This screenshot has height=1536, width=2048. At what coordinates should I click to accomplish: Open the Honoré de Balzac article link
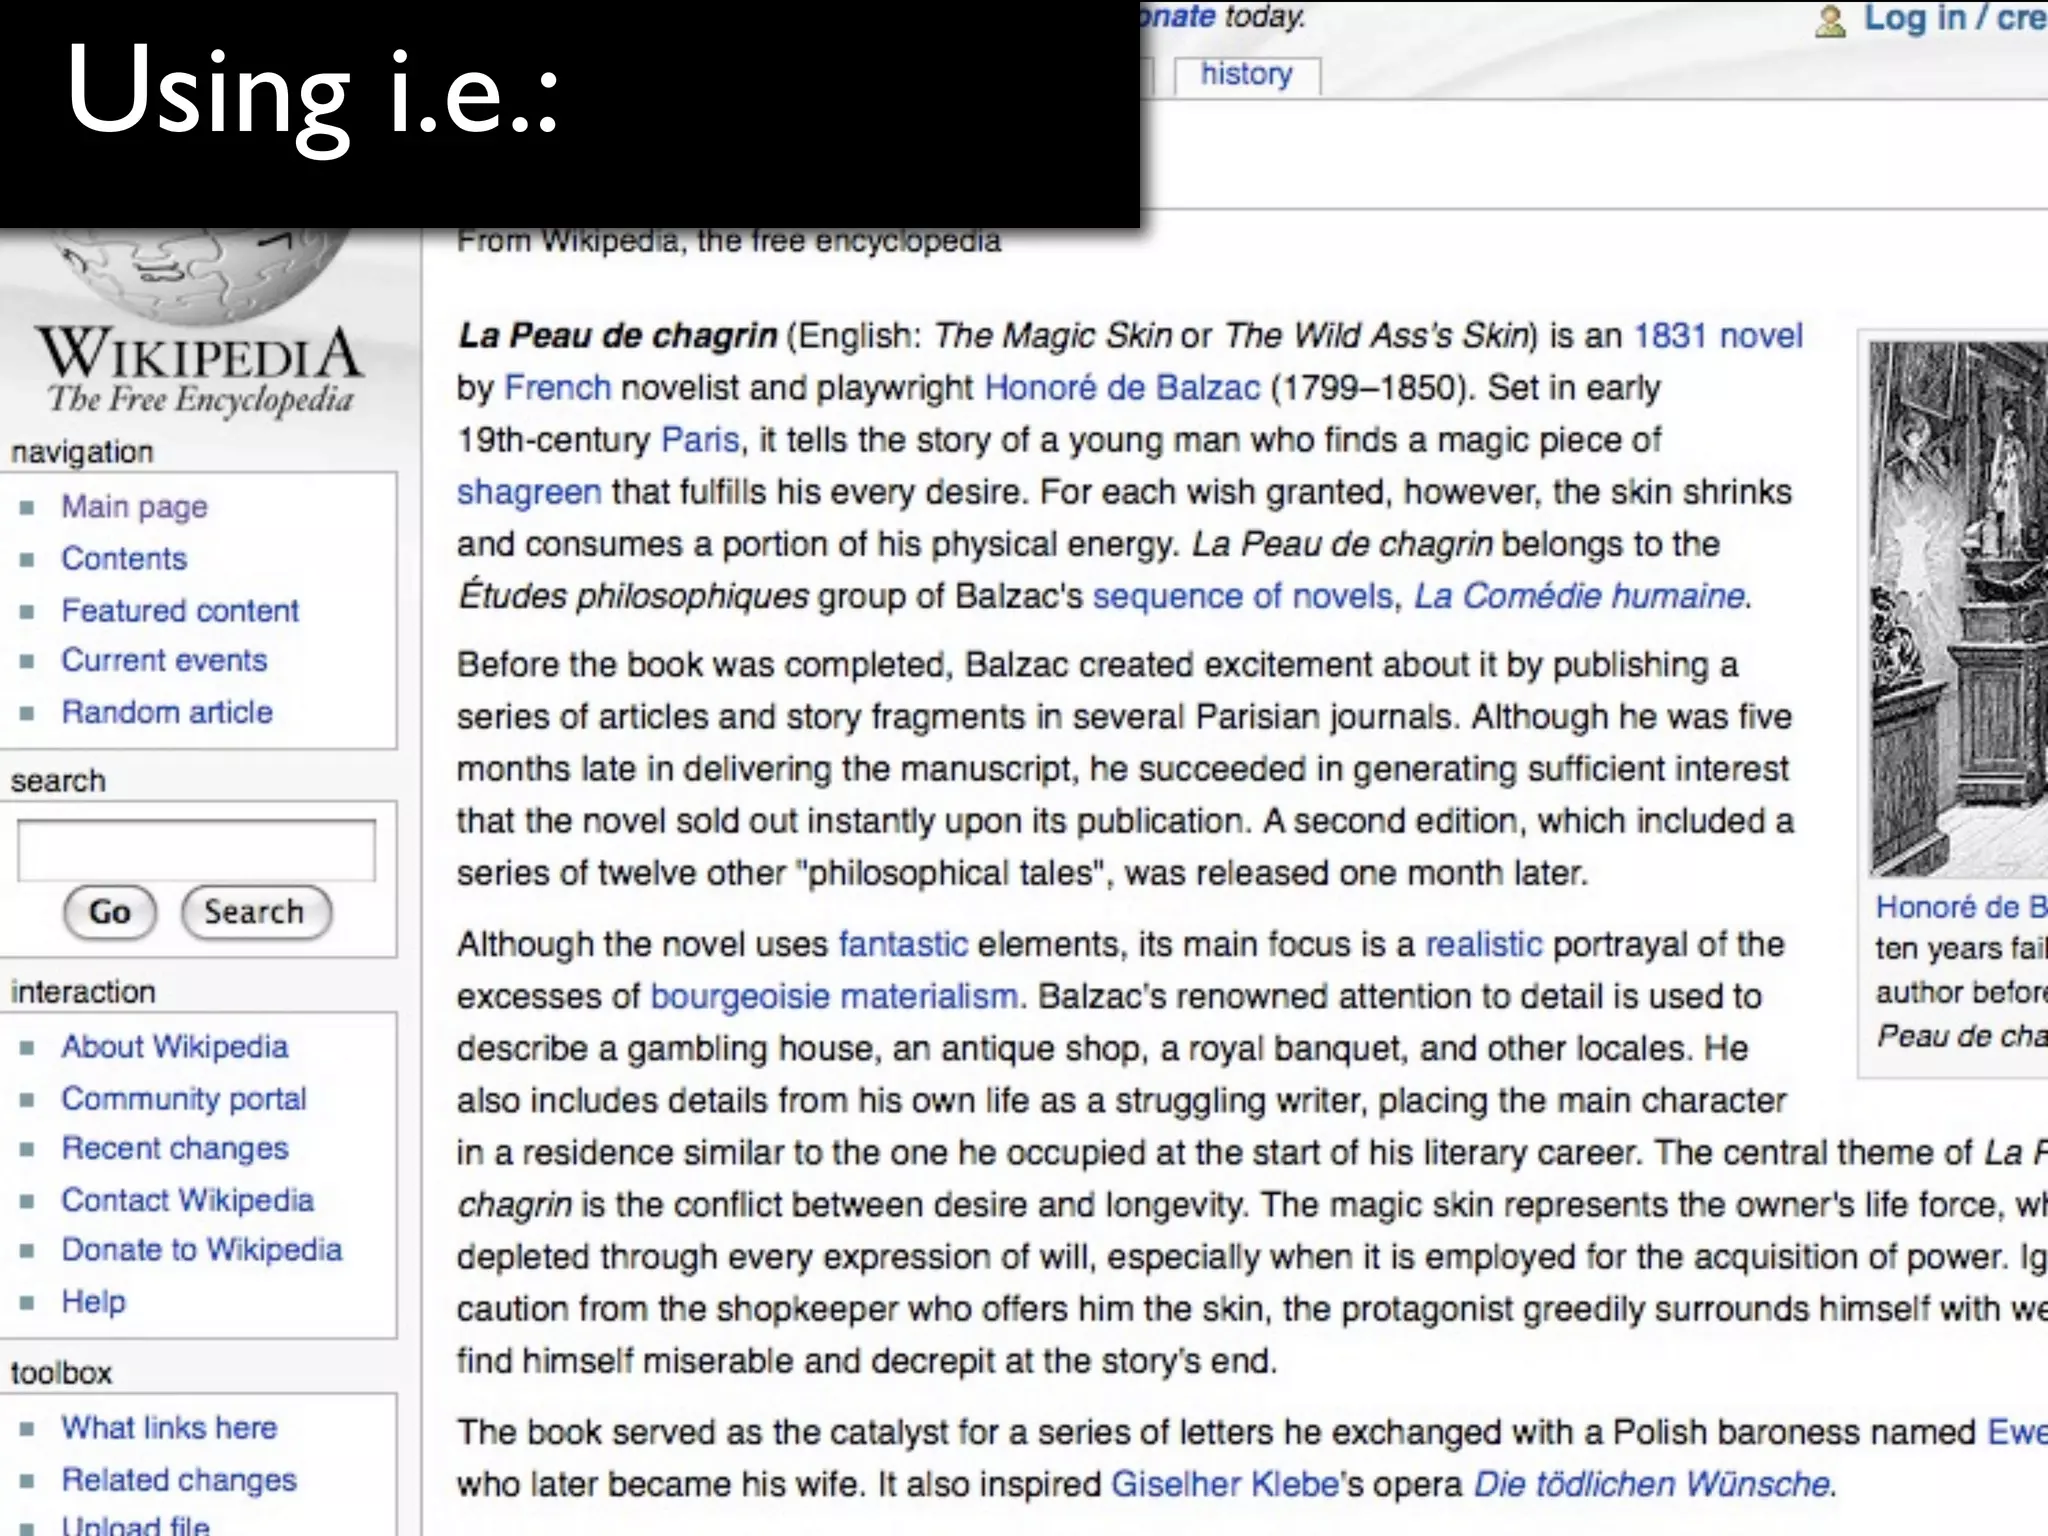tap(1122, 388)
